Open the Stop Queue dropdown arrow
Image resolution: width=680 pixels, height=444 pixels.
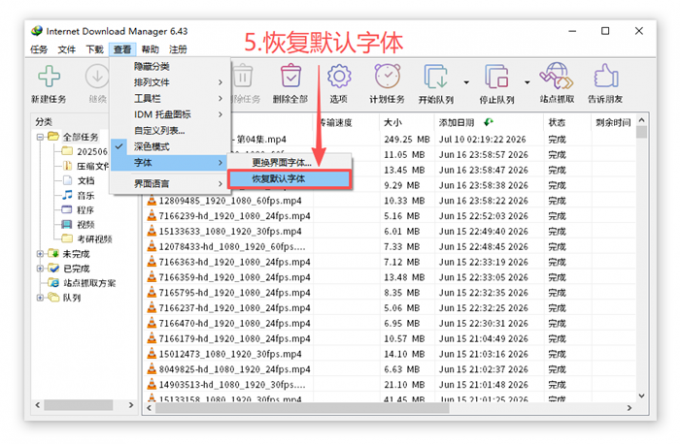pyautogui.click(x=527, y=82)
